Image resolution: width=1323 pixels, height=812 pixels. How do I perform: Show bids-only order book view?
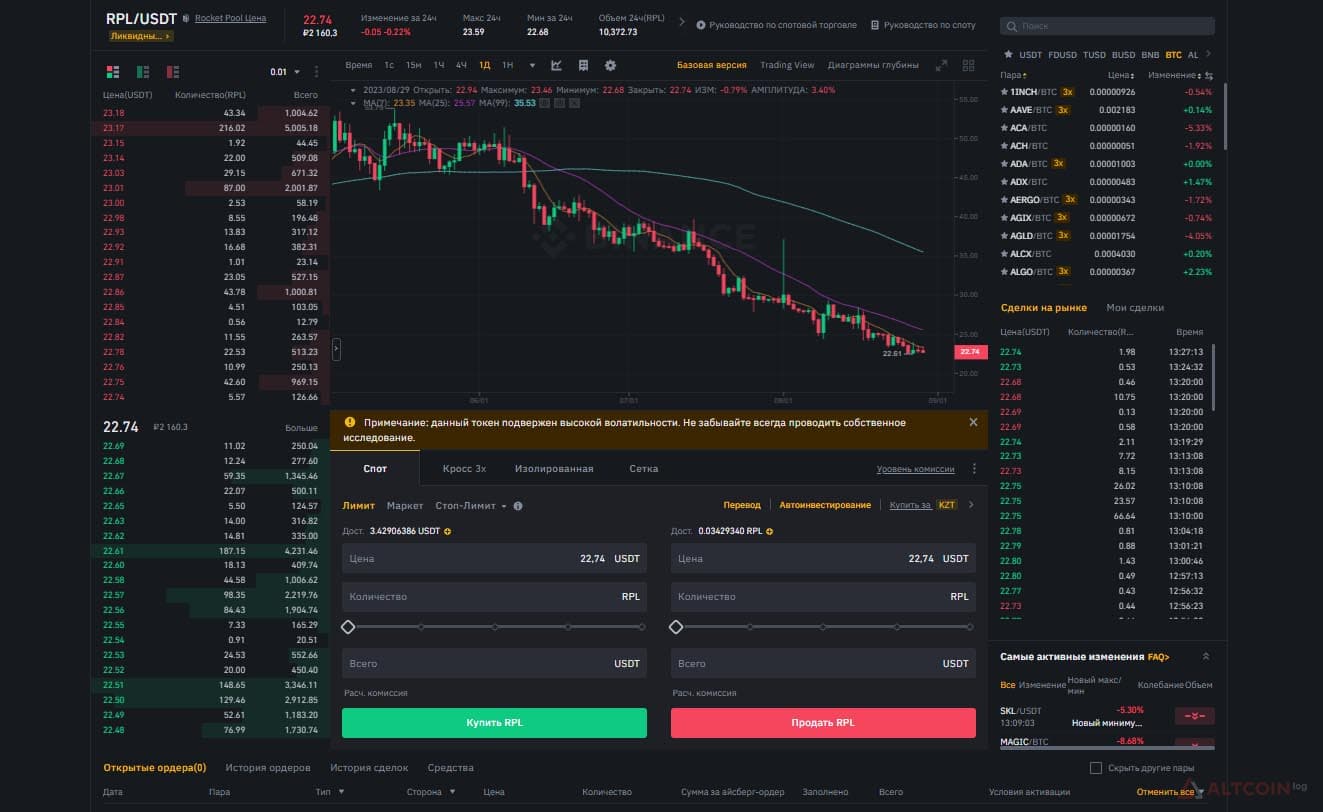[143, 71]
